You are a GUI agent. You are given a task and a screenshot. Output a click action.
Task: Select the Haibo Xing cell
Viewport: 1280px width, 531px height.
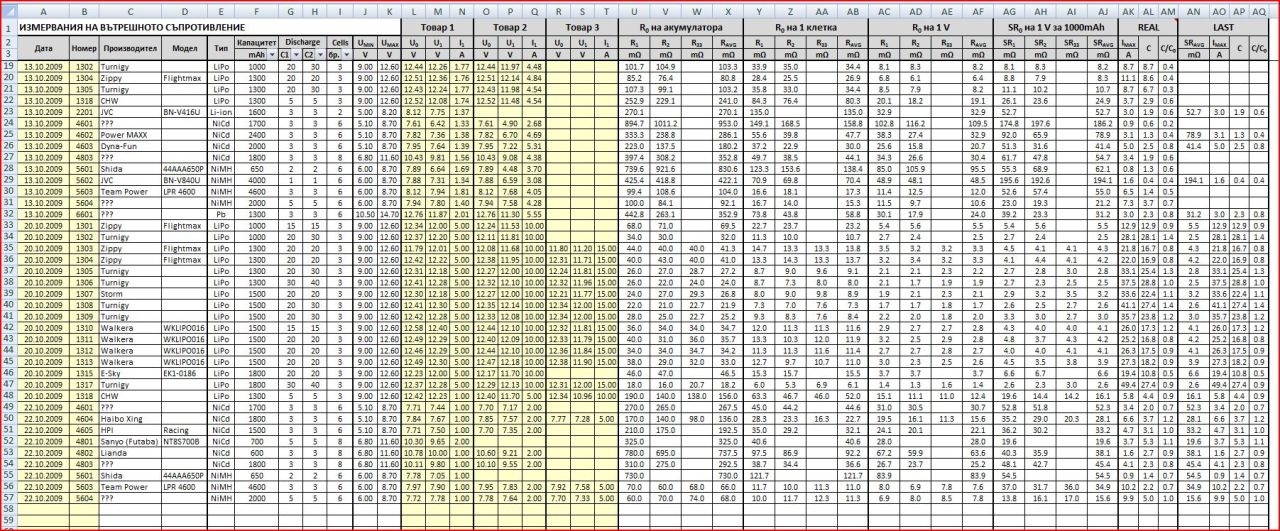coord(124,418)
